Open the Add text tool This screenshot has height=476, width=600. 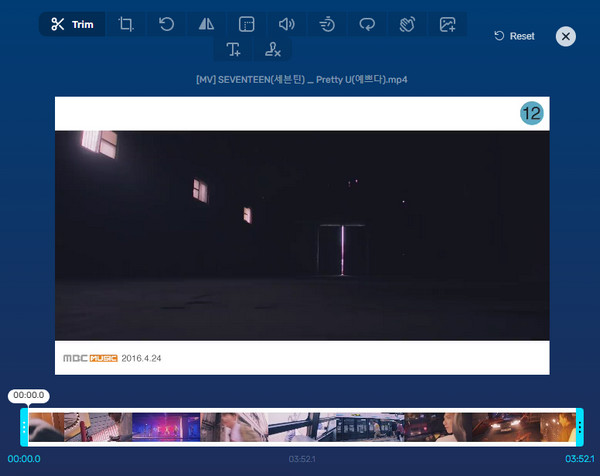coord(233,49)
